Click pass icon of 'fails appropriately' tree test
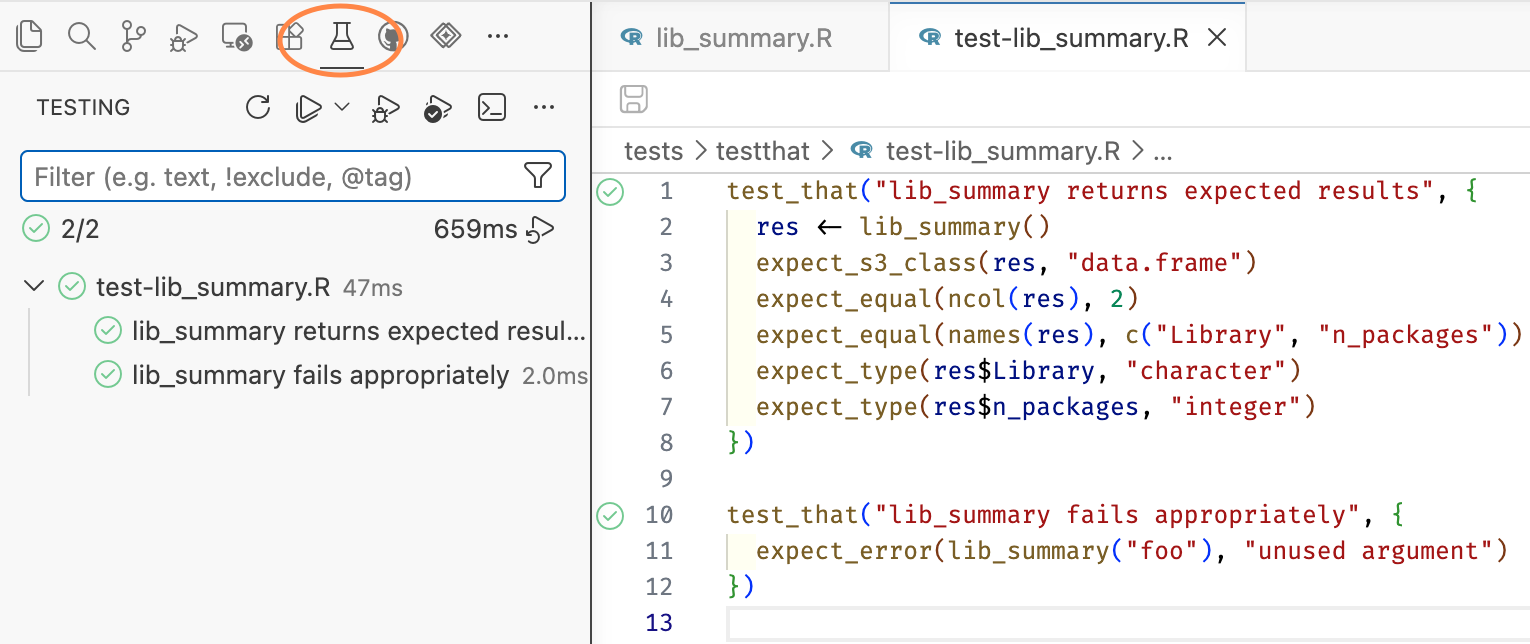1530x644 pixels. pos(107,375)
